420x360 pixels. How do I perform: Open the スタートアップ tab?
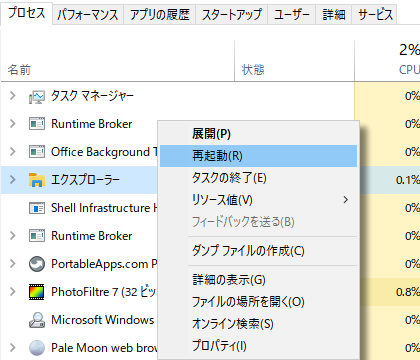(232, 15)
